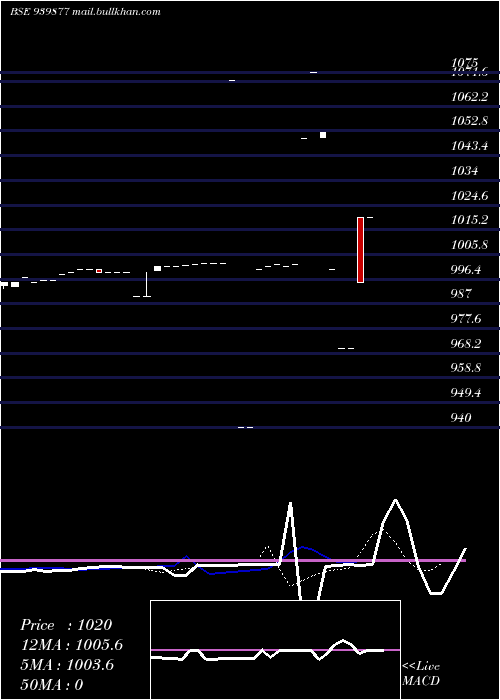Screen dimensions: 500x700
Task: Click the 1052.8 price axis label
Action: tap(469, 121)
